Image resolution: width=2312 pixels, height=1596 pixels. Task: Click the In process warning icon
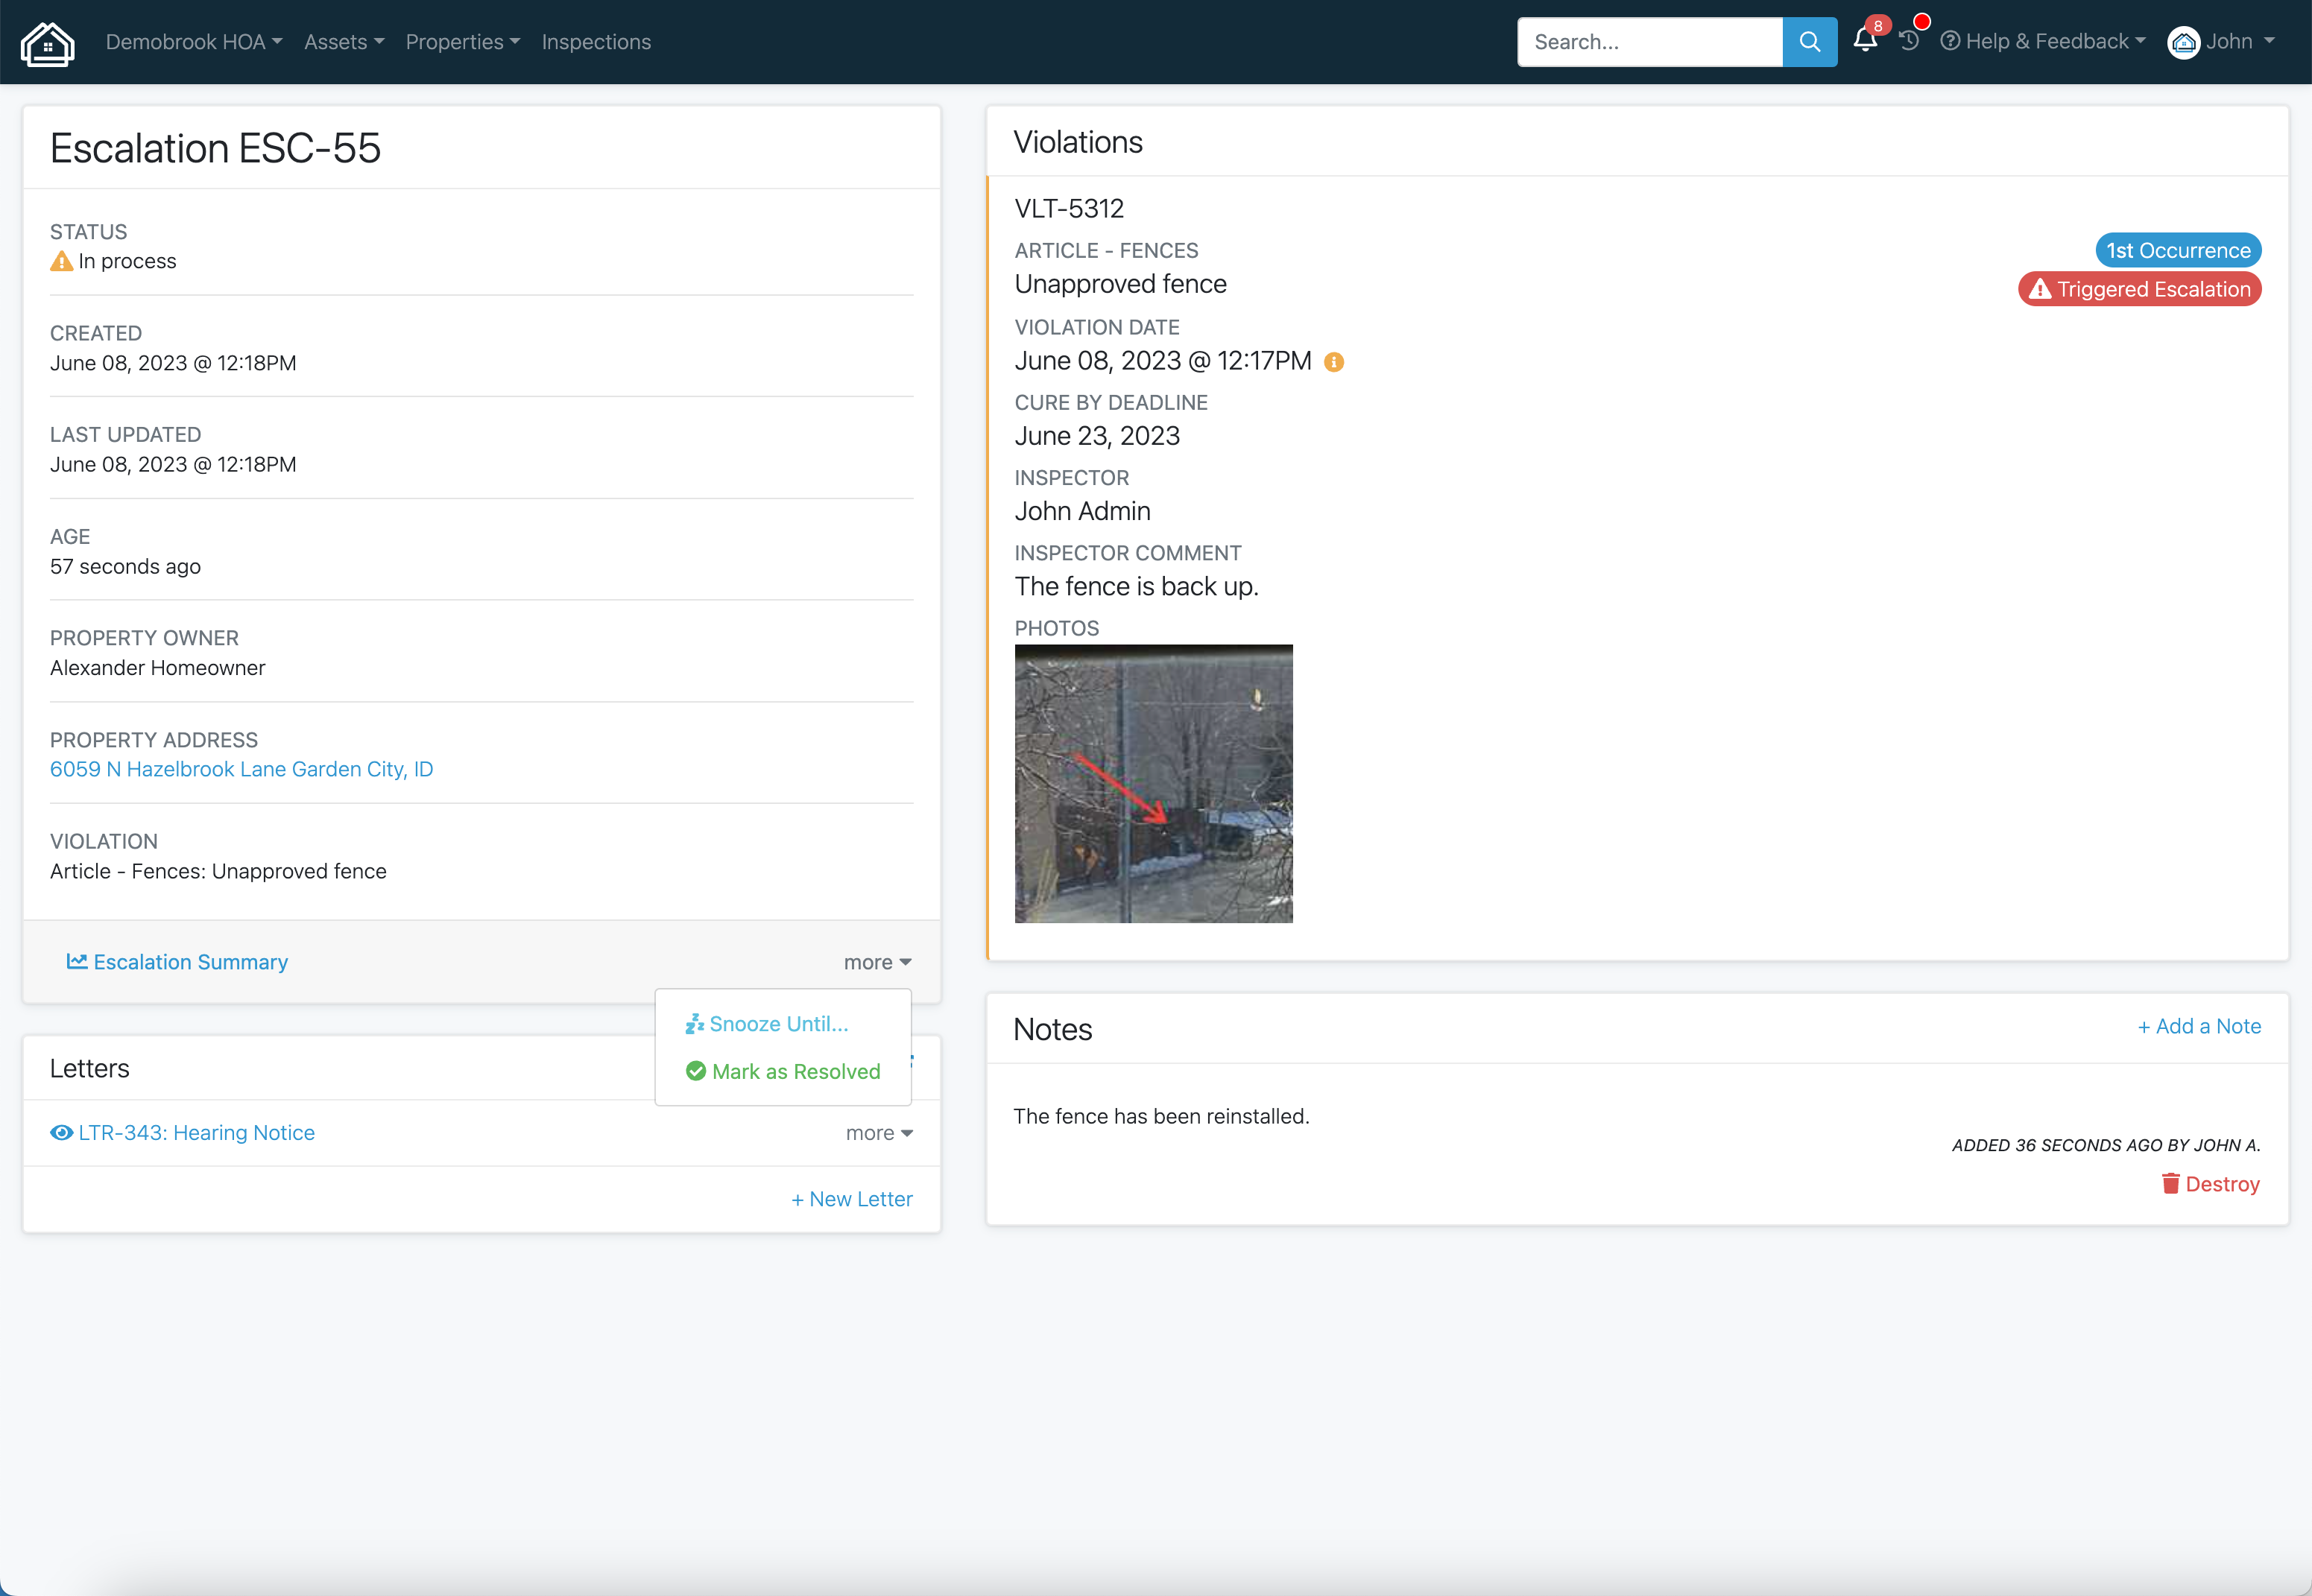tap(62, 262)
